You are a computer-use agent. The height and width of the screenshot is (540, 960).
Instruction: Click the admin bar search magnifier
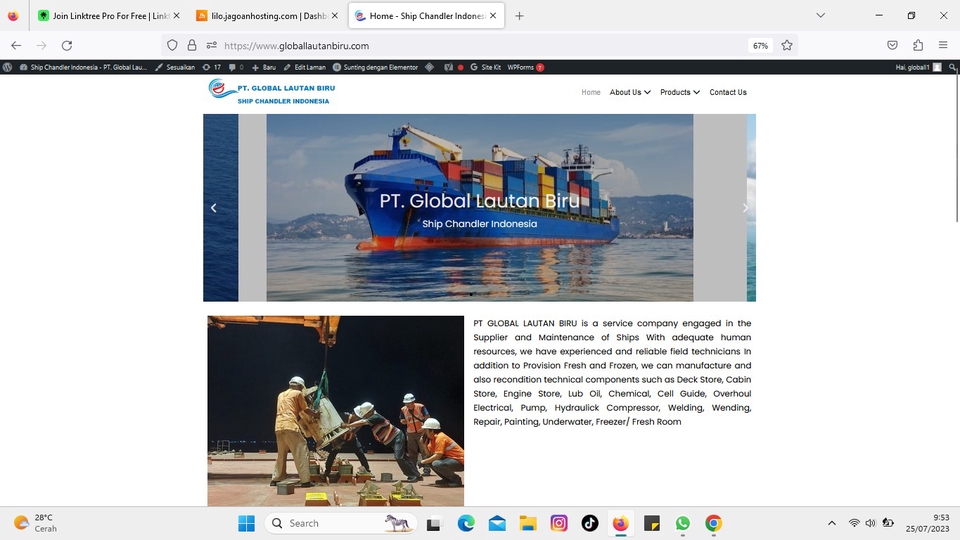952,67
